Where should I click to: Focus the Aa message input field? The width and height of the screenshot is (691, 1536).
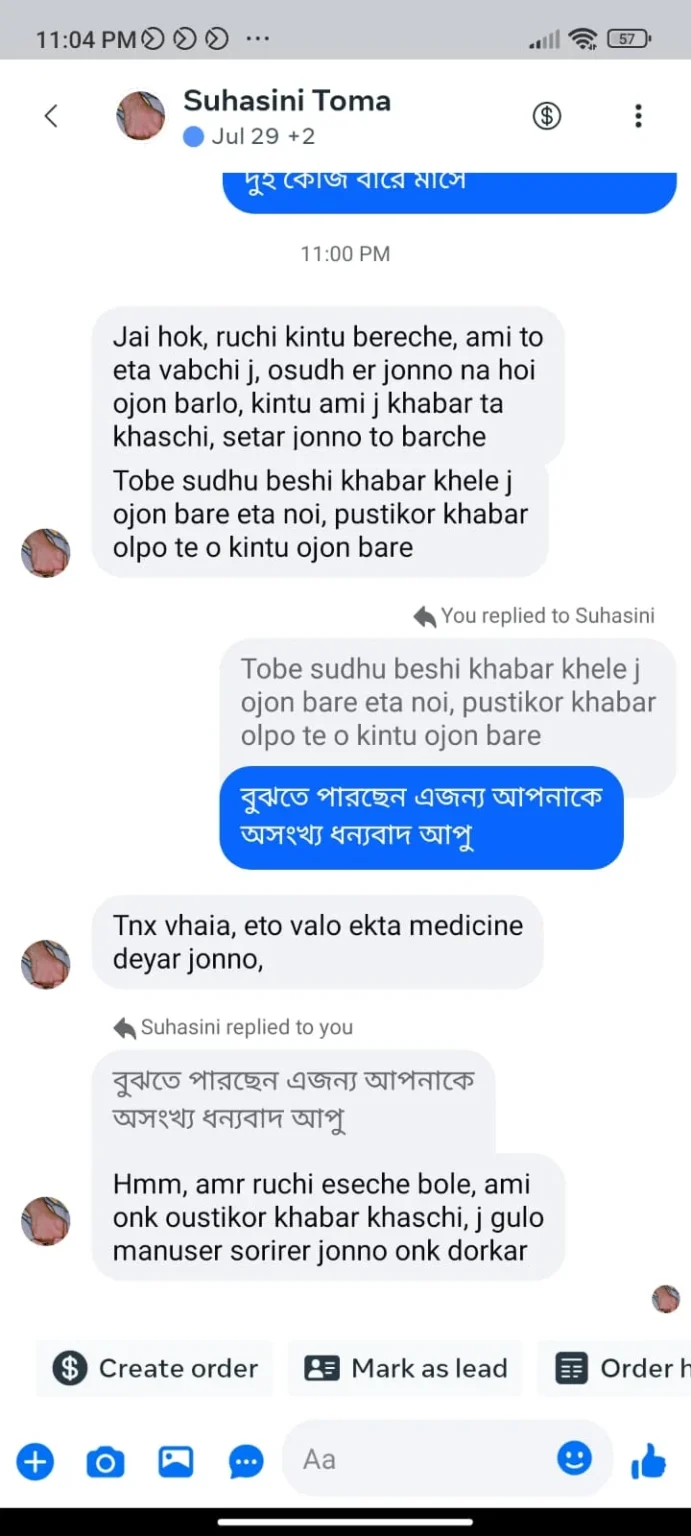pos(420,1460)
